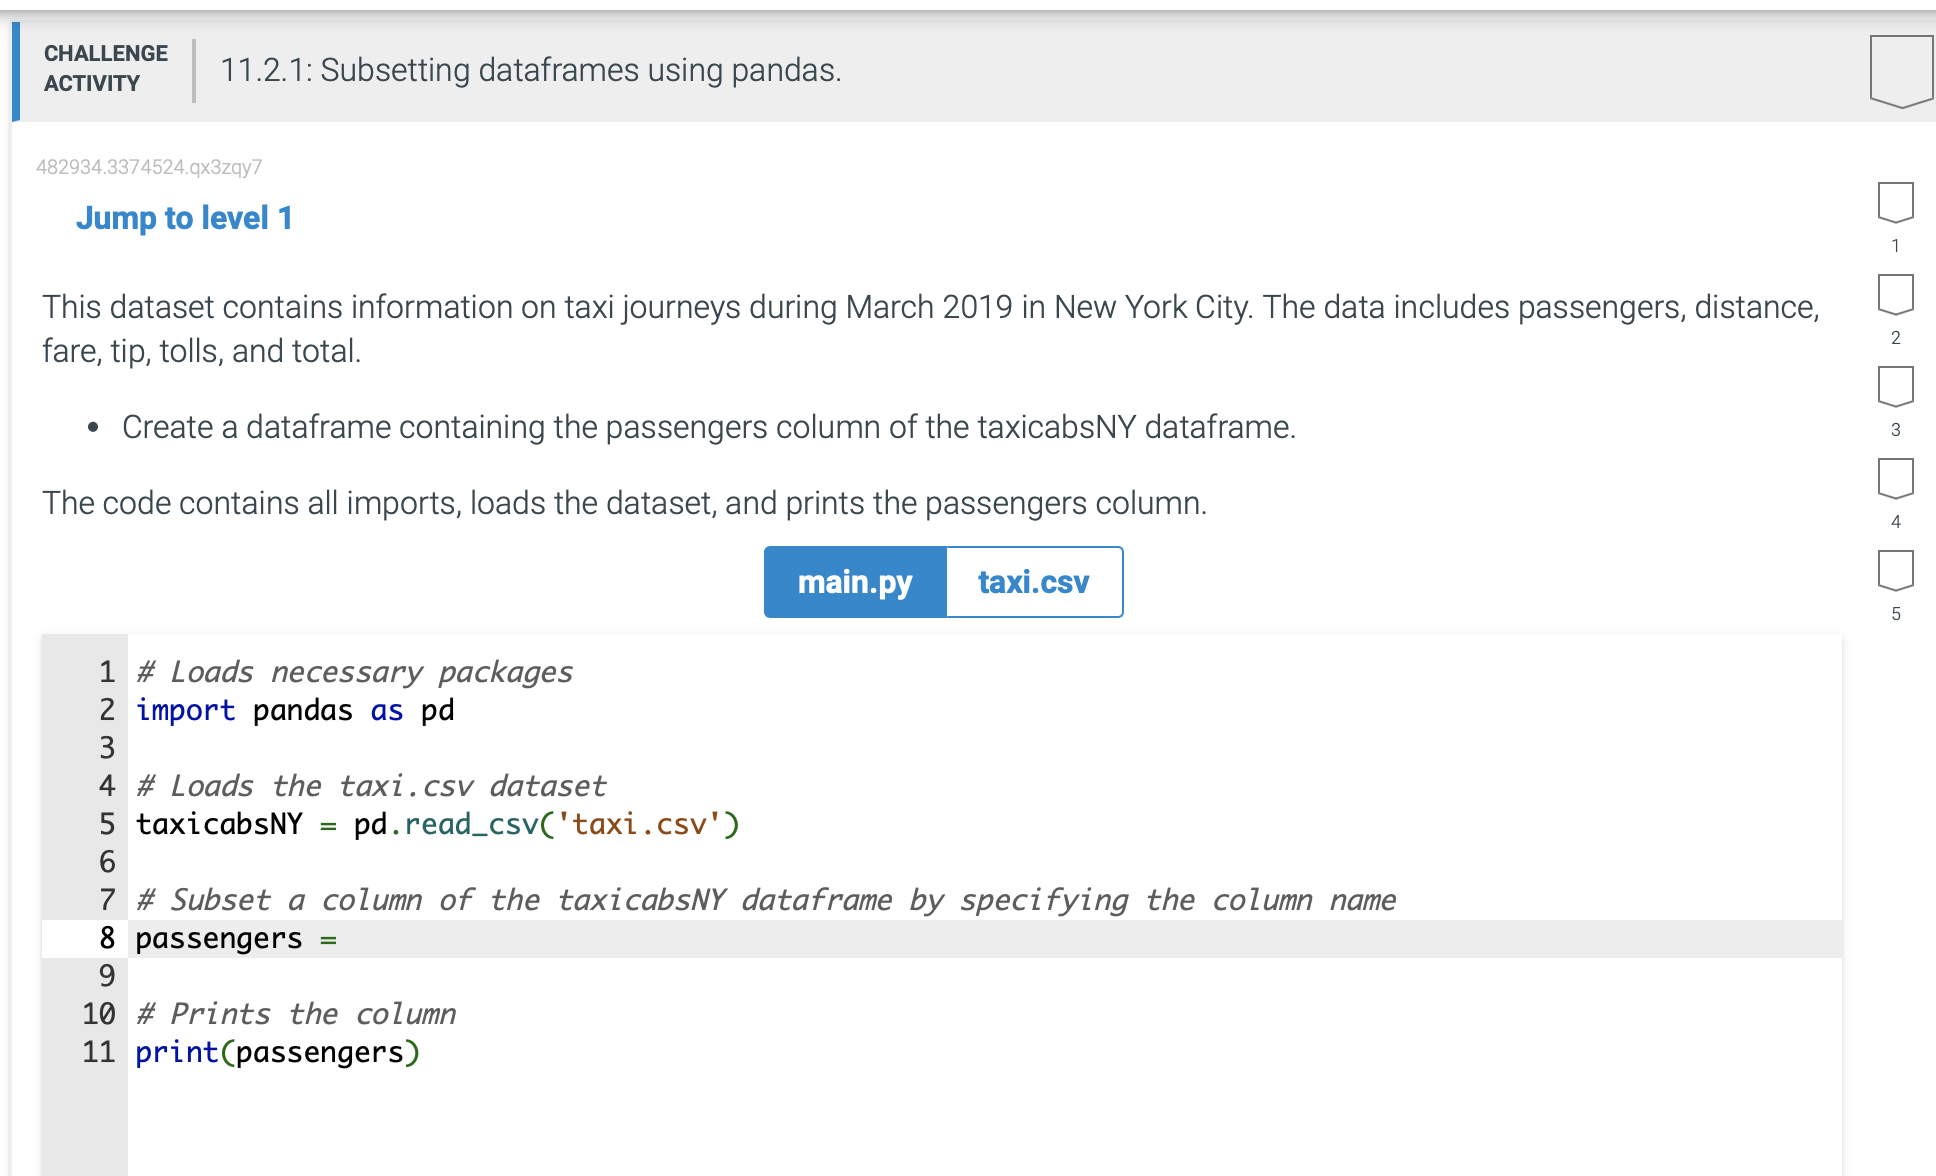Screen dimensions: 1936x1176
Task: Open the main.py file tab
Action: pyautogui.click(x=855, y=582)
